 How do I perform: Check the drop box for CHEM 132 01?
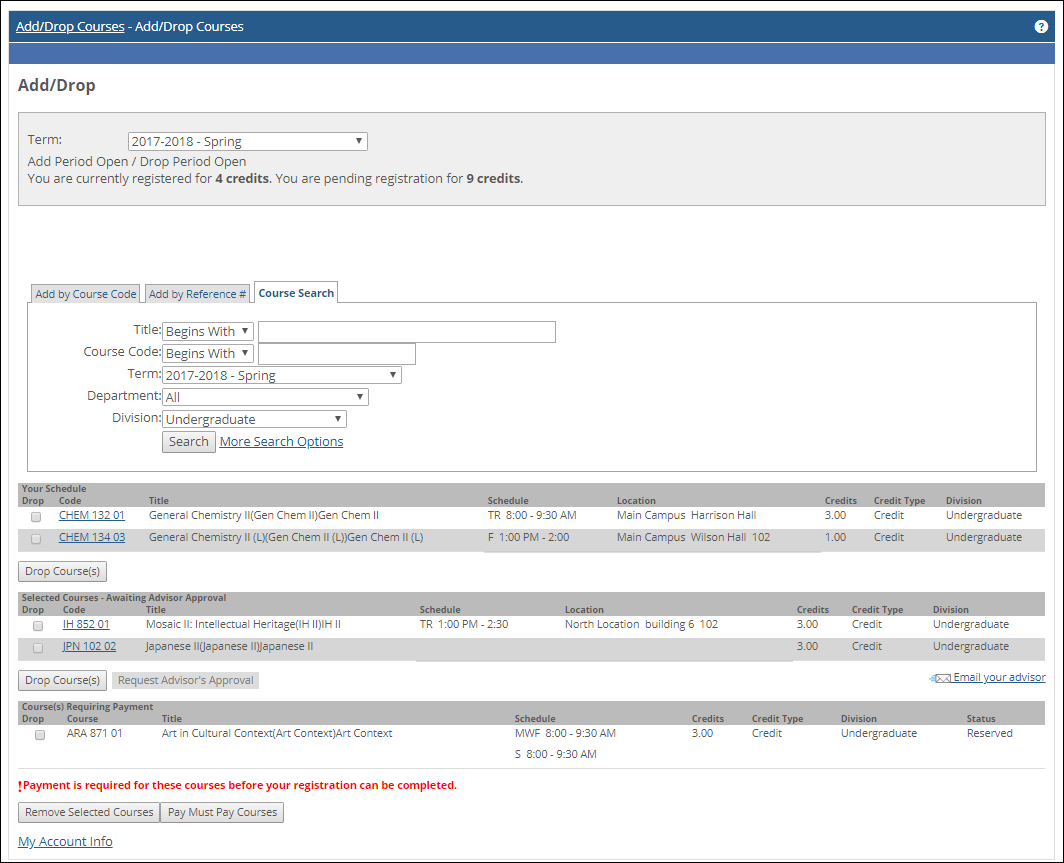37,517
